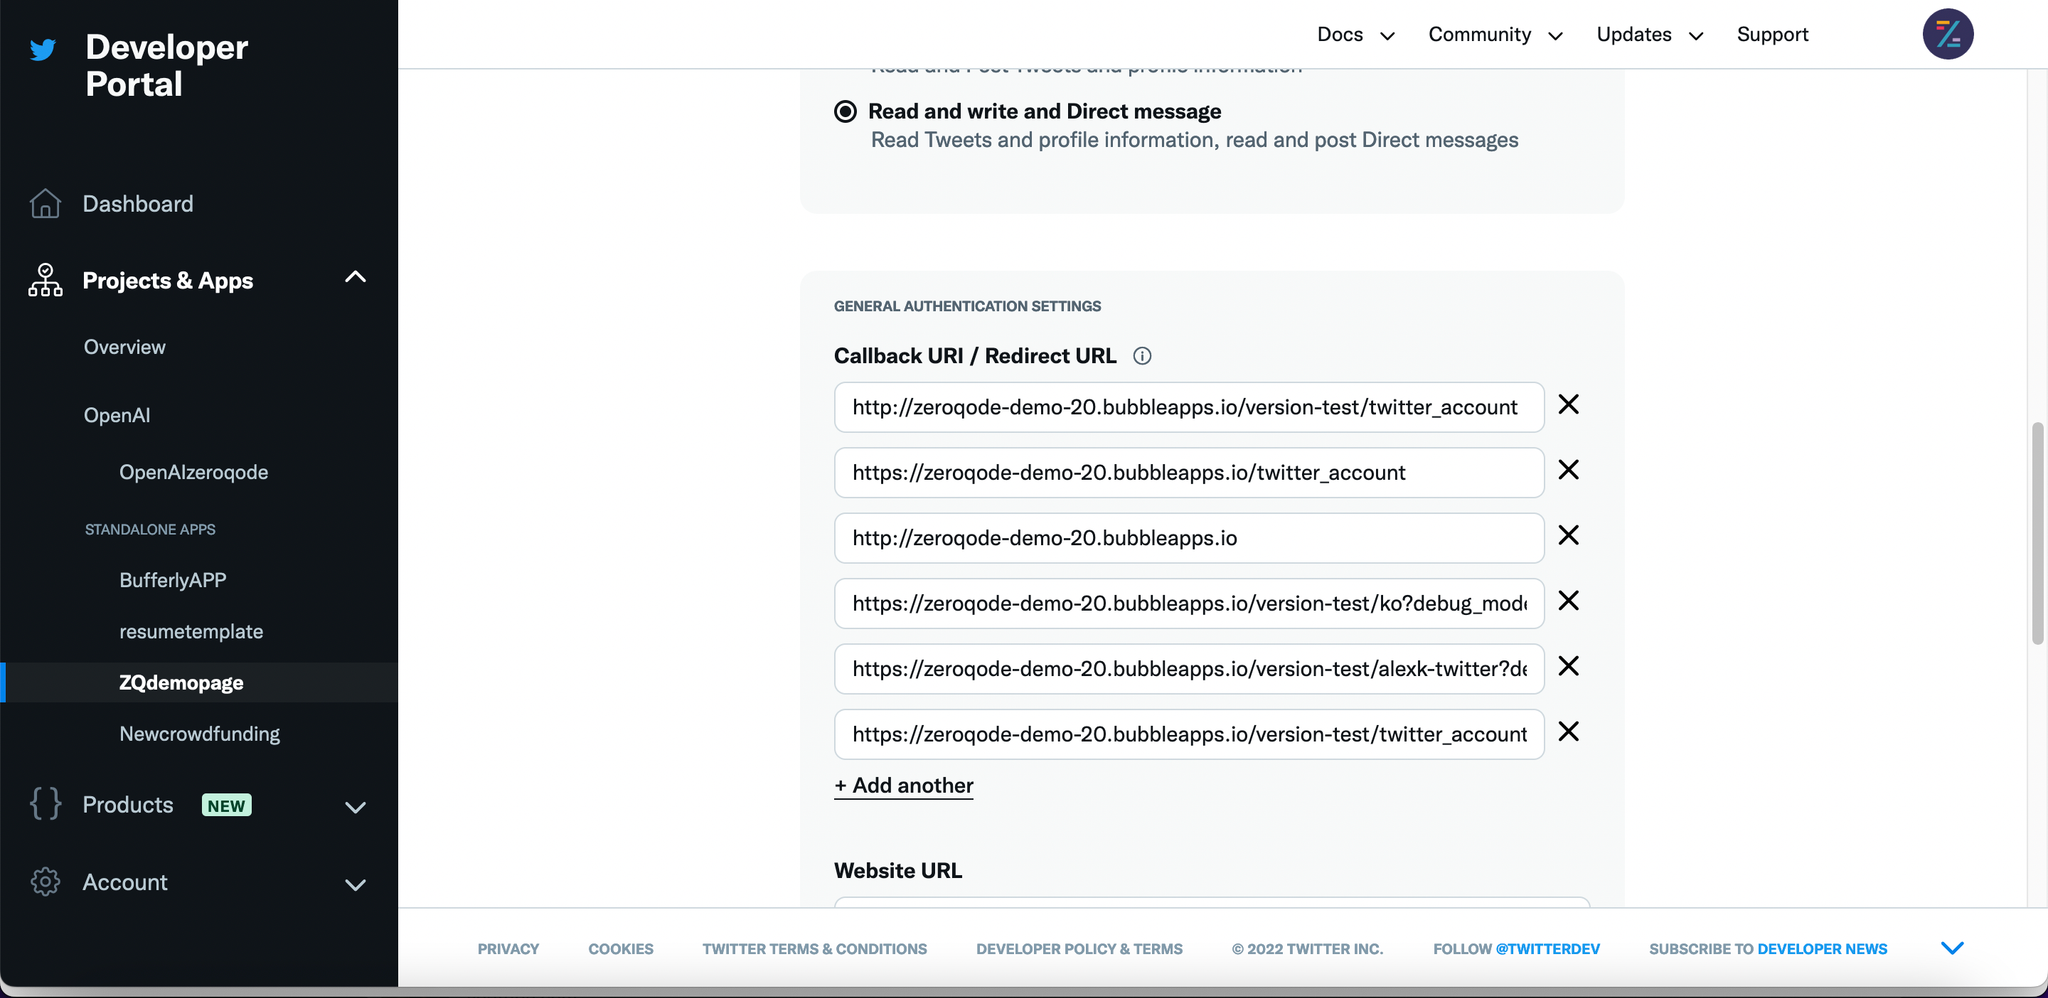The image size is (2048, 998).
Task: Open the user profile avatar menu
Action: [x=1947, y=34]
